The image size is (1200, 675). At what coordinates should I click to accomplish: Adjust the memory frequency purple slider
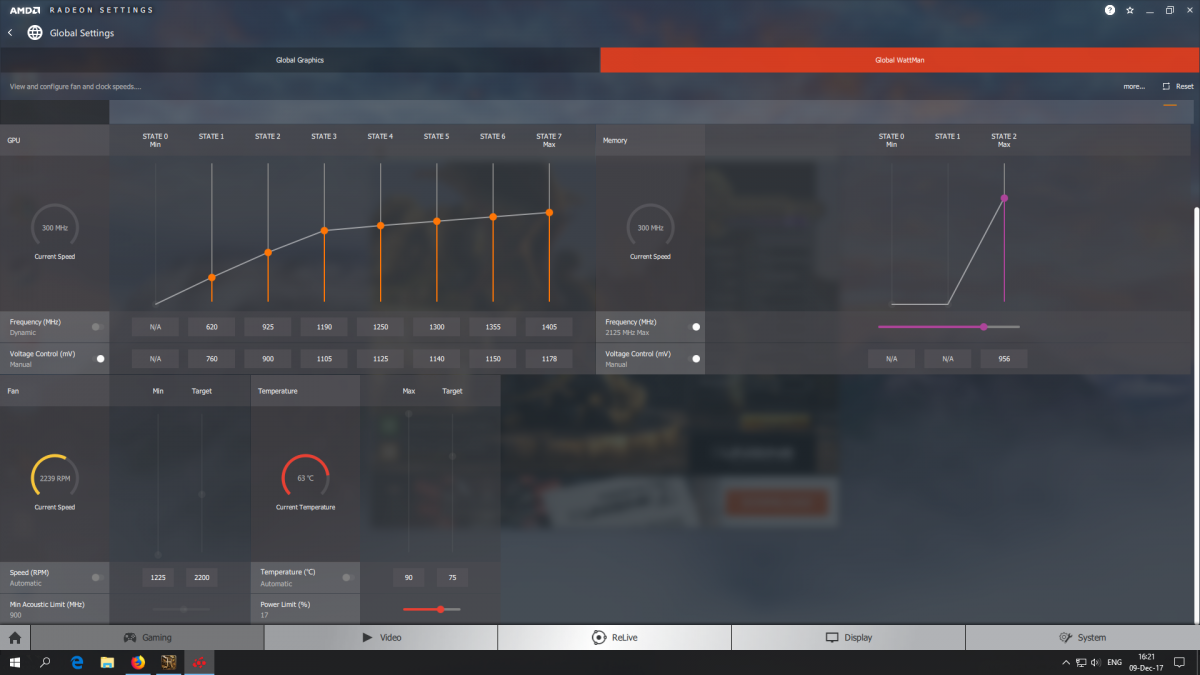point(949,326)
